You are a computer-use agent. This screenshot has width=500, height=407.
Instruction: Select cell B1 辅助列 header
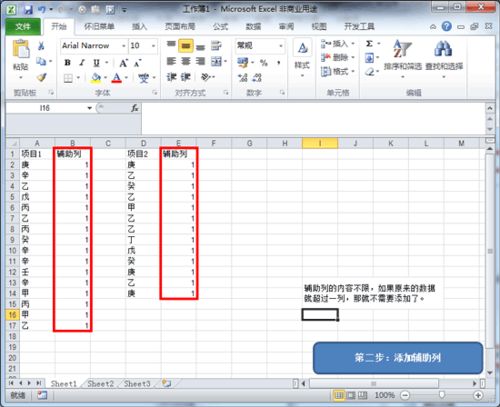tap(73, 154)
